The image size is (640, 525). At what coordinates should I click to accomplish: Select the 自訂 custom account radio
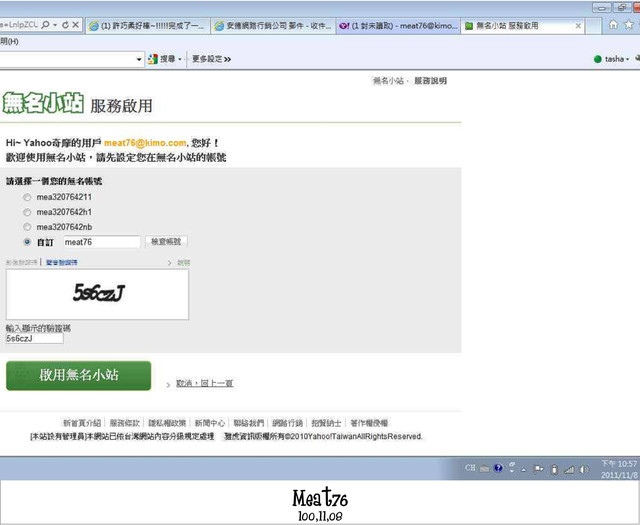[27, 242]
